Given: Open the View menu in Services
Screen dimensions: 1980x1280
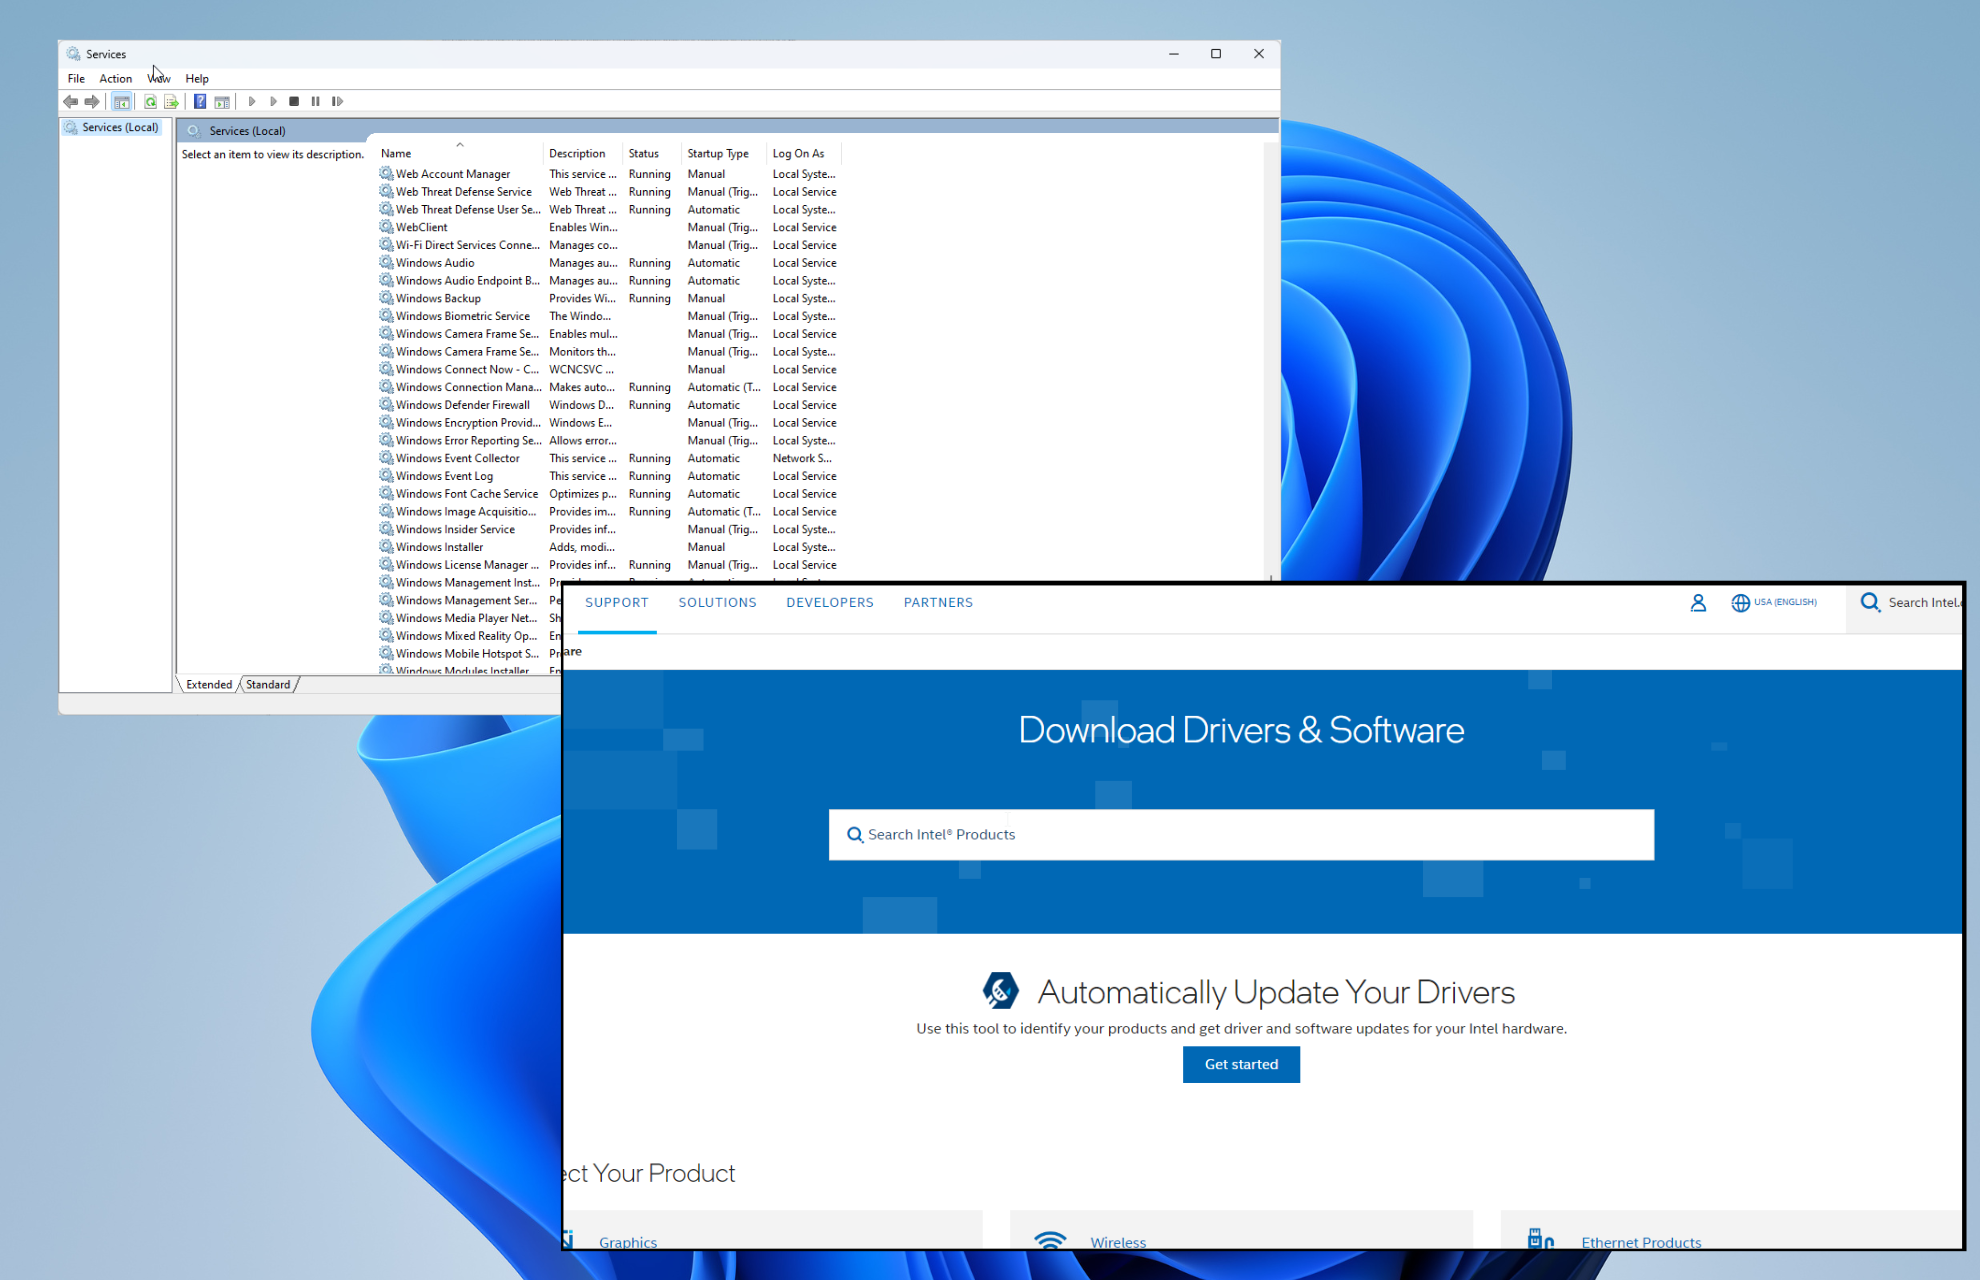Looking at the screenshot, I should coord(159,78).
